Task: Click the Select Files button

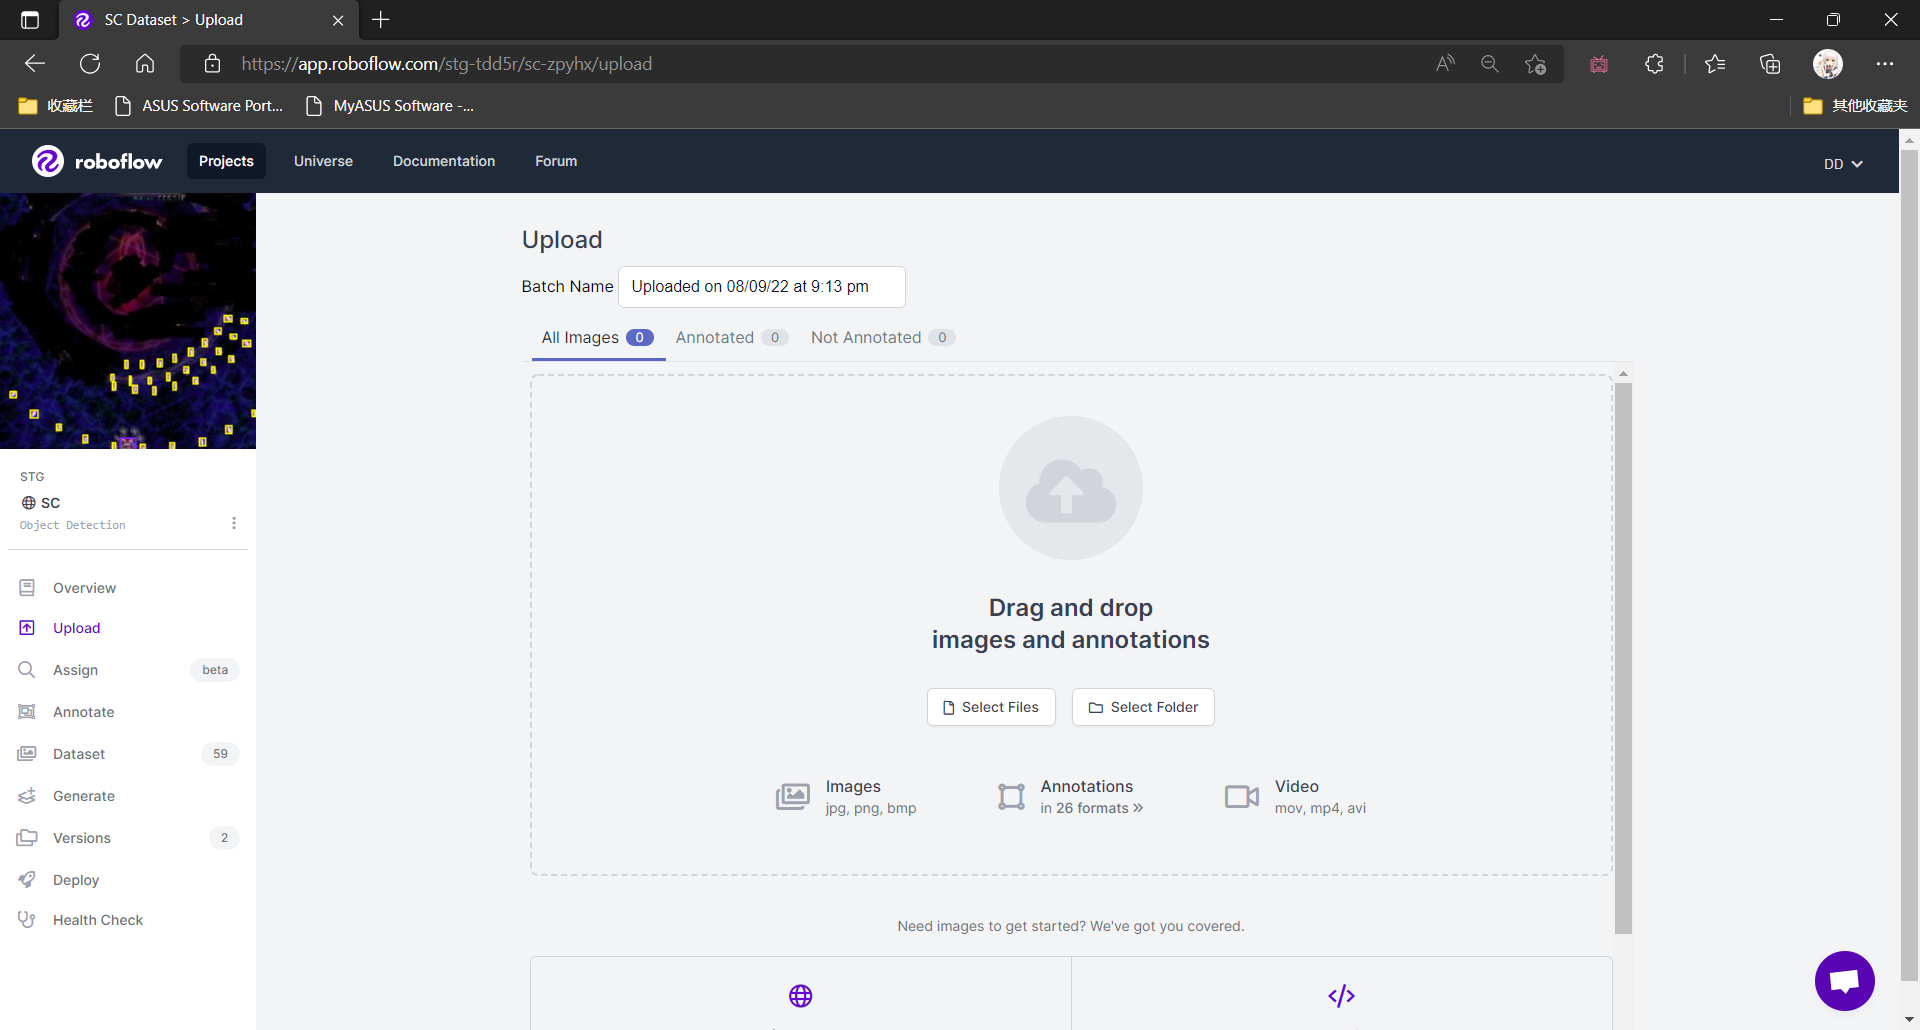Action: pos(991,707)
